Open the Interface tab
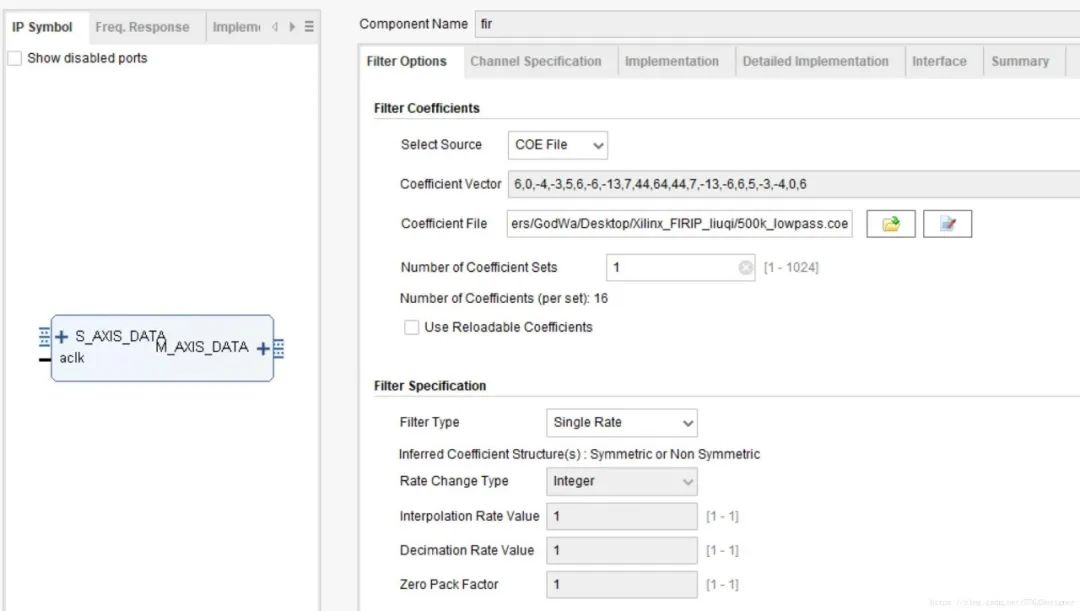This screenshot has height=611, width=1080. coord(939,61)
